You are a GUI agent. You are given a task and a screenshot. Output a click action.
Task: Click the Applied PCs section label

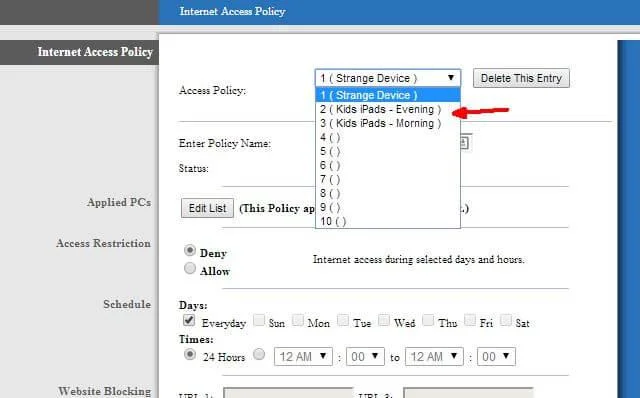pyautogui.click(x=119, y=202)
